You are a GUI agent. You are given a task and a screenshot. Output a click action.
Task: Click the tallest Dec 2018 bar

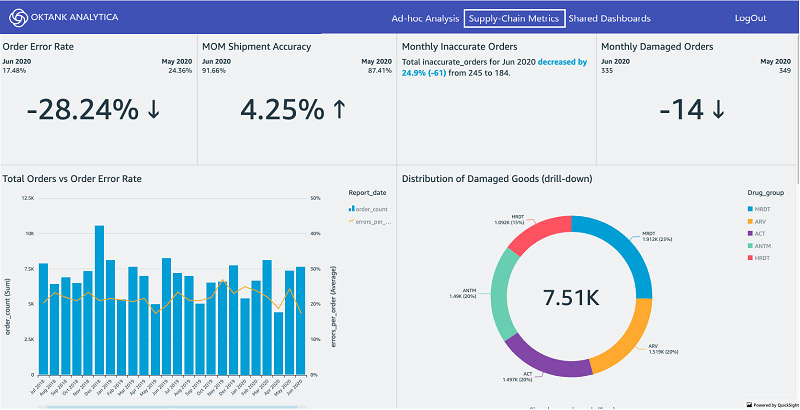[x=99, y=300]
